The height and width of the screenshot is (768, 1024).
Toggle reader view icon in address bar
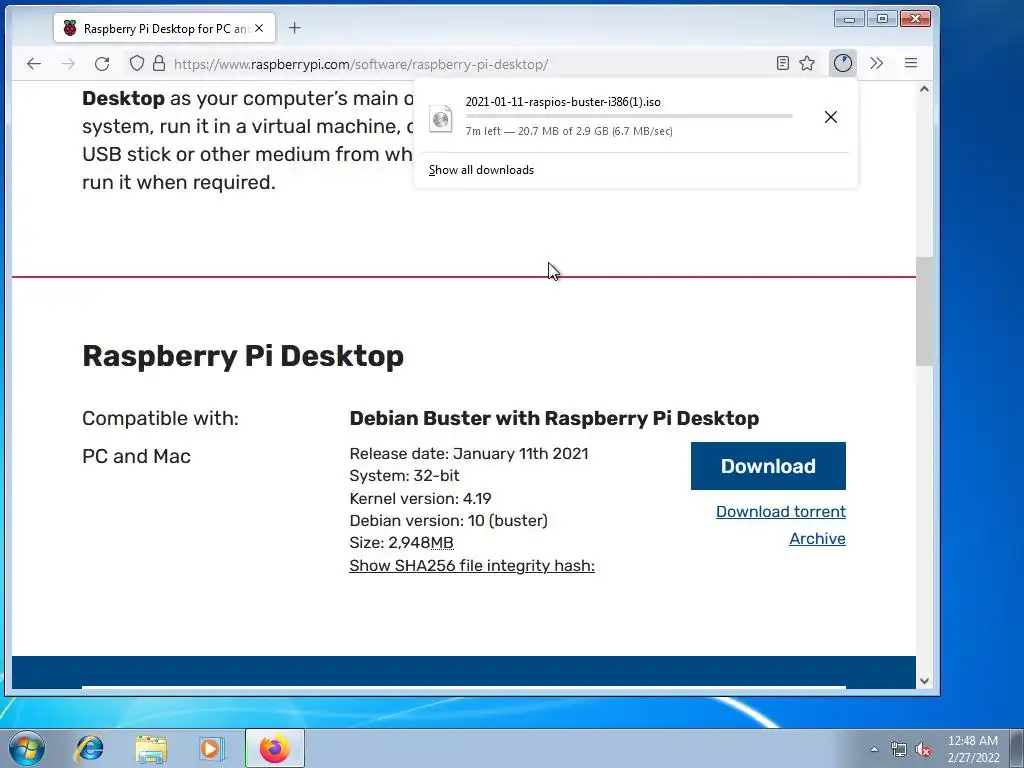coord(782,63)
